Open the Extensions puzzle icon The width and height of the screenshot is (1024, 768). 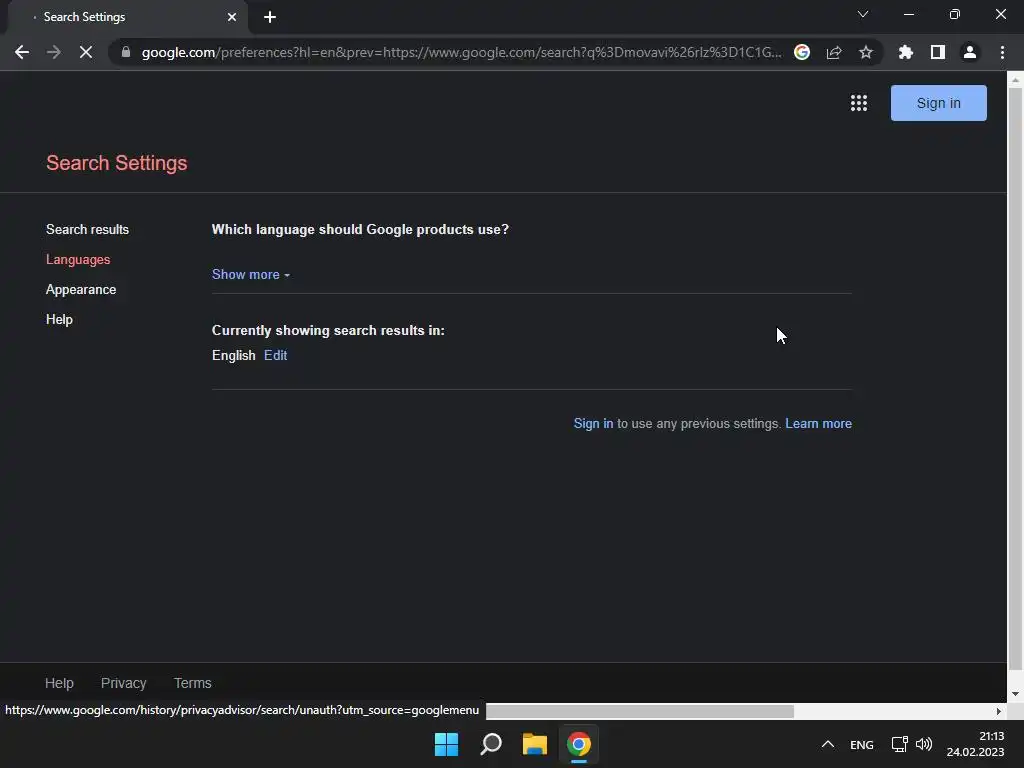pyautogui.click(x=906, y=52)
